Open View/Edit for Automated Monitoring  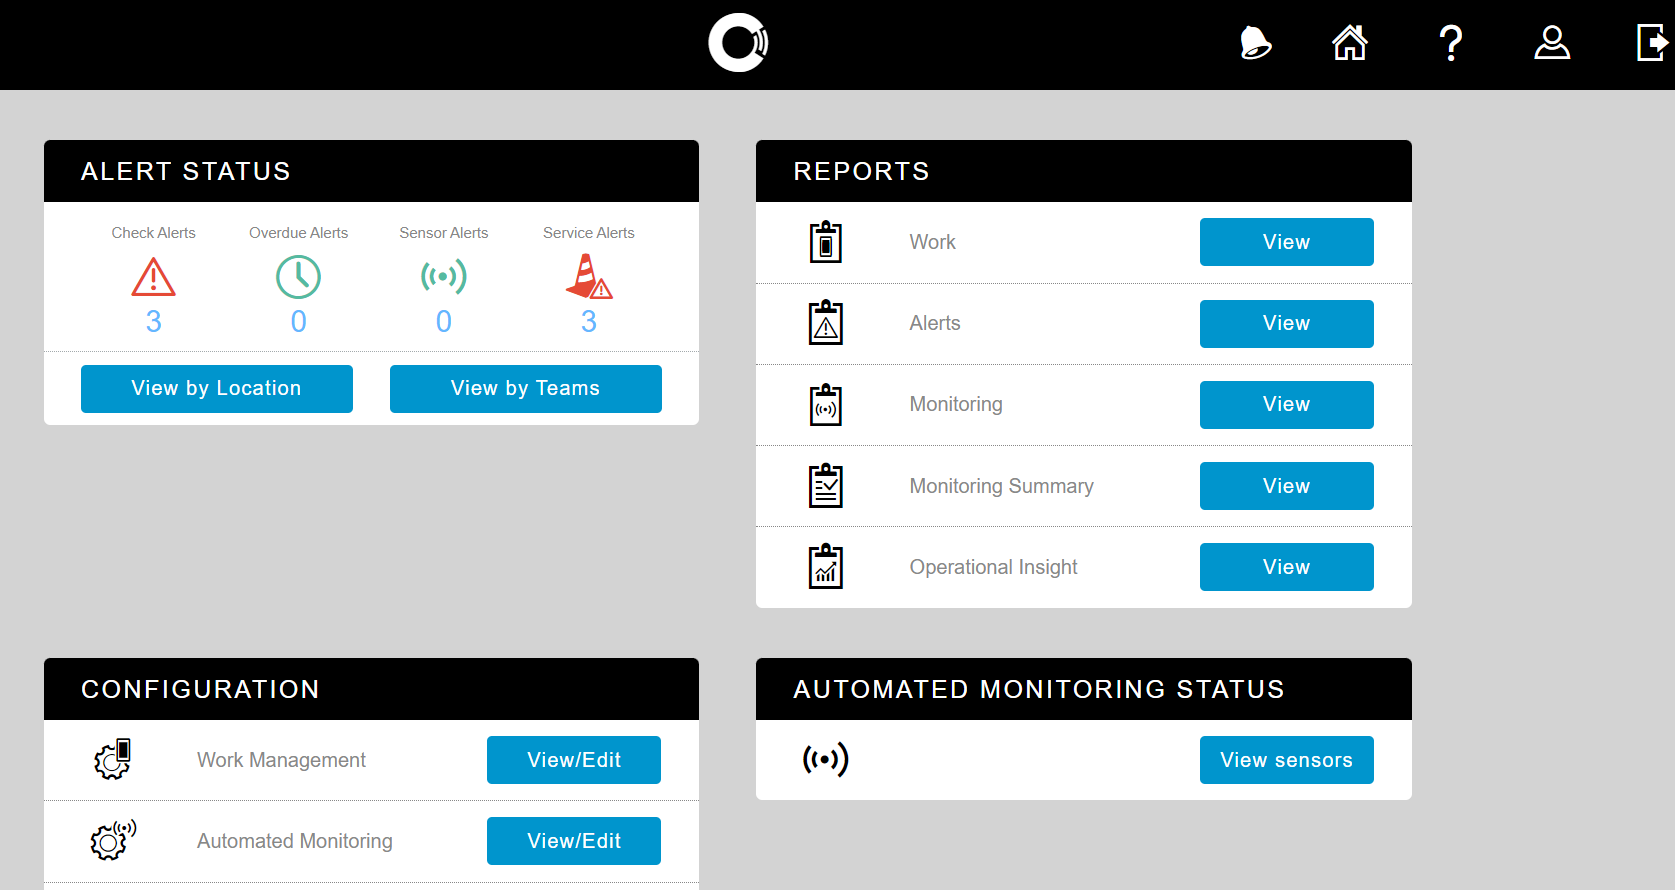tap(574, 841)
